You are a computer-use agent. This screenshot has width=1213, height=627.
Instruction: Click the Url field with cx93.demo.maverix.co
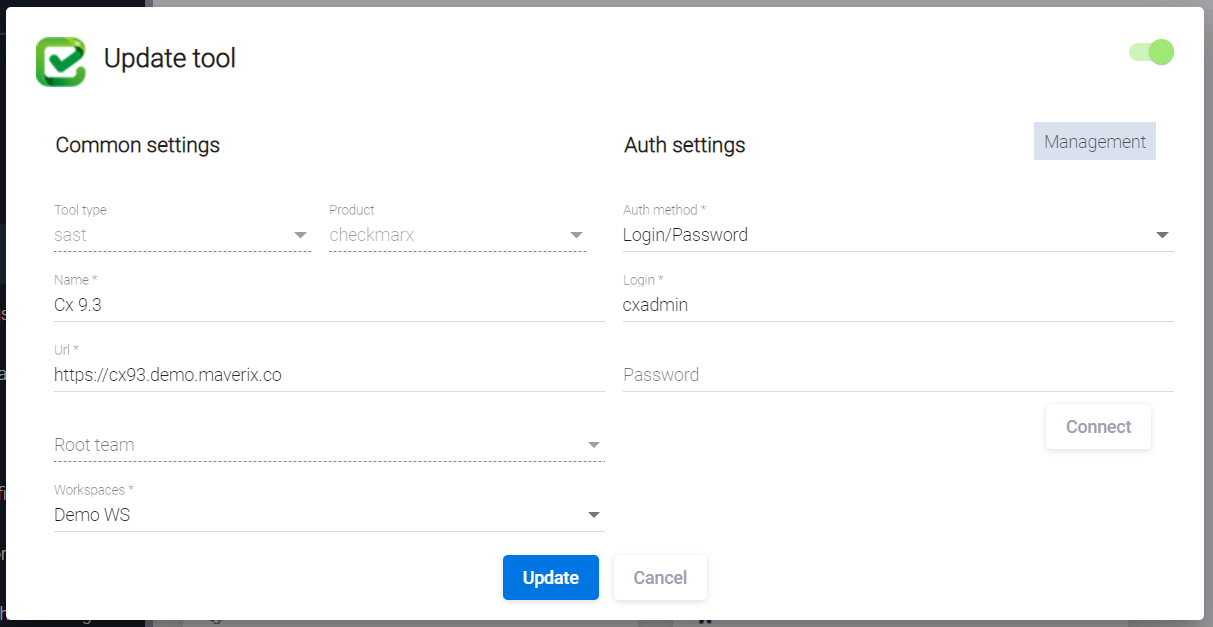tap(328, 375)
